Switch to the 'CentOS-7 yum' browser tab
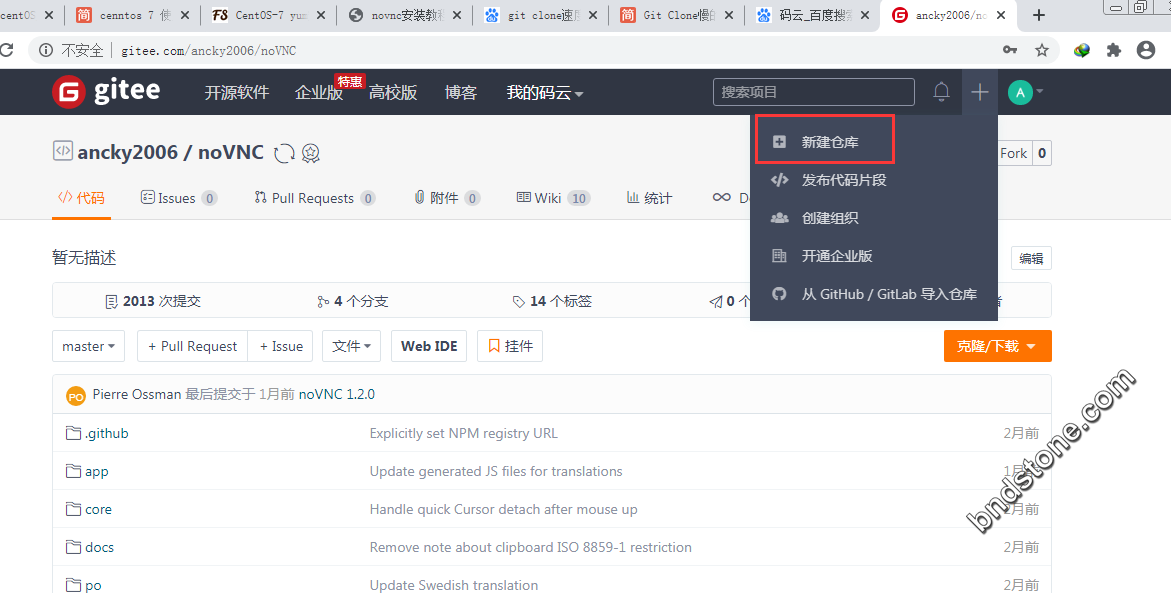Screen dimensions: 1171x593 pyautogui.click(x=269, y=15)
